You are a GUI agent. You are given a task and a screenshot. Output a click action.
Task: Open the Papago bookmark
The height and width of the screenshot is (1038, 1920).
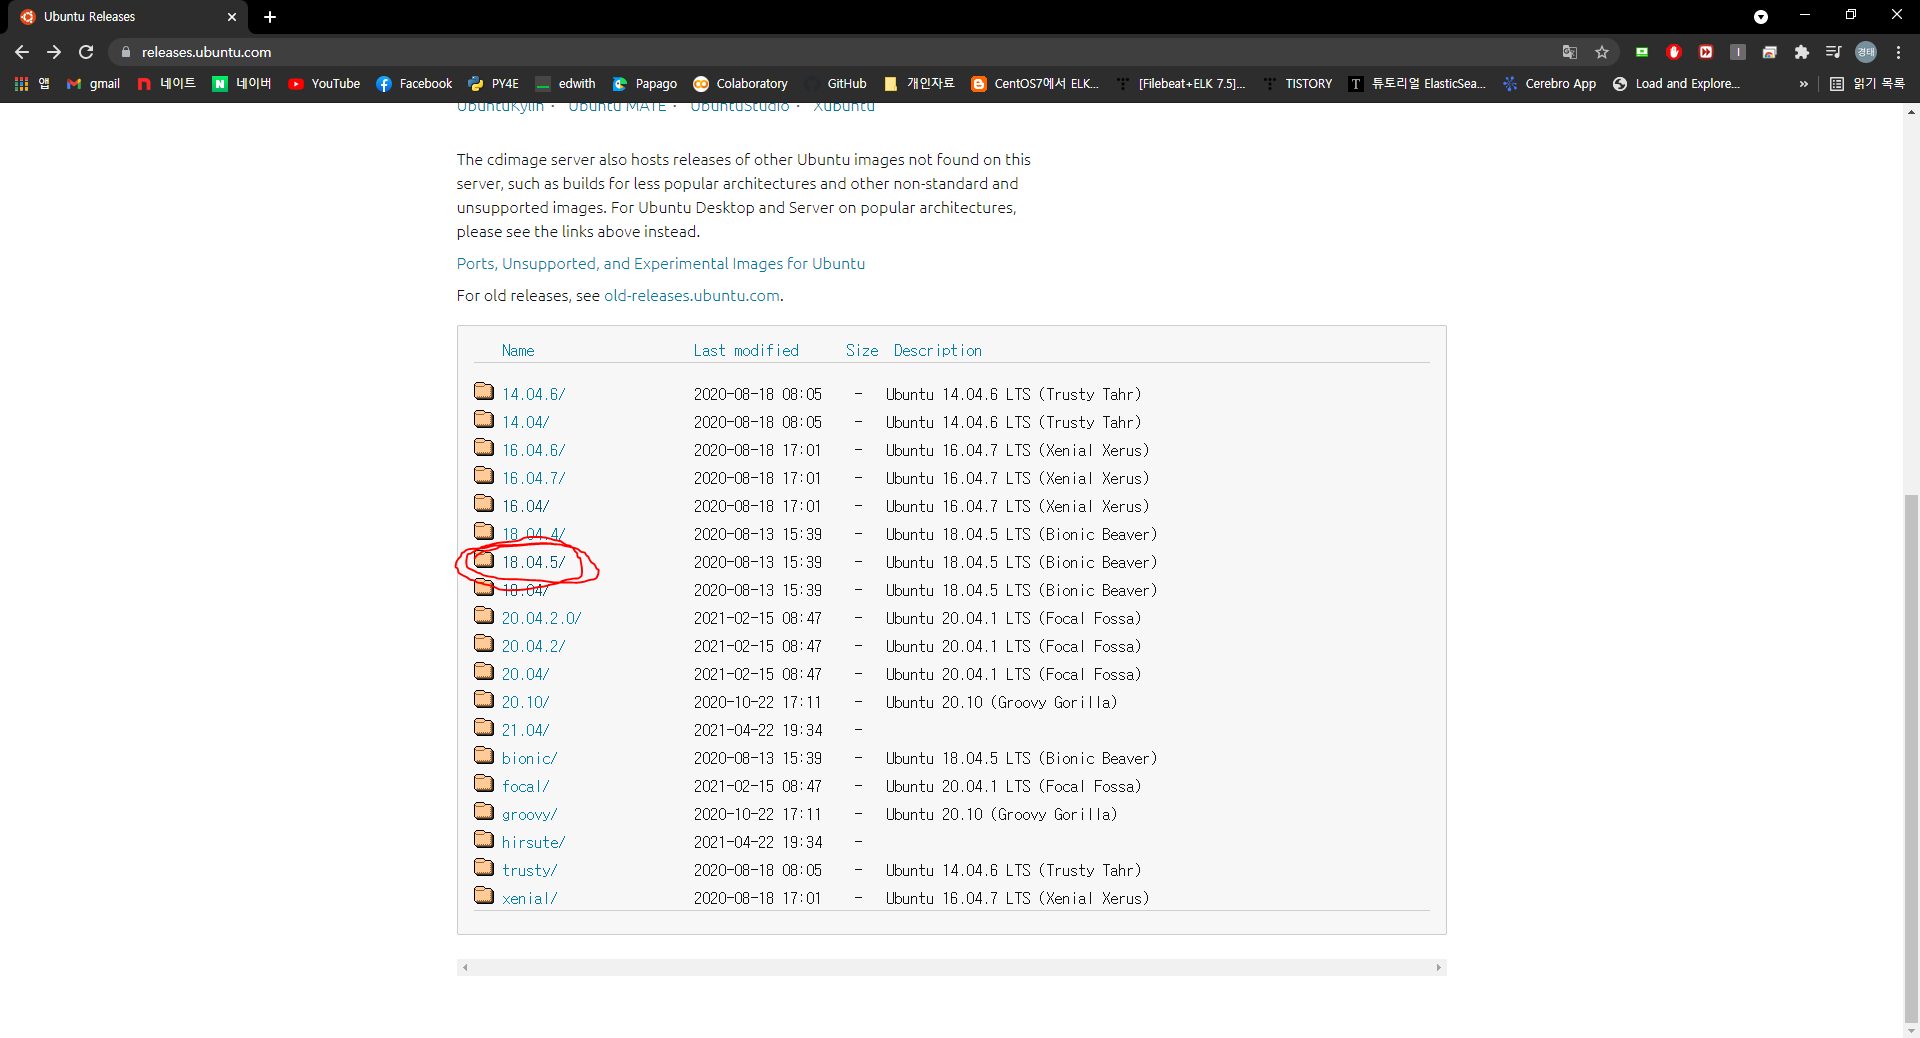click(x=645, y=84)
